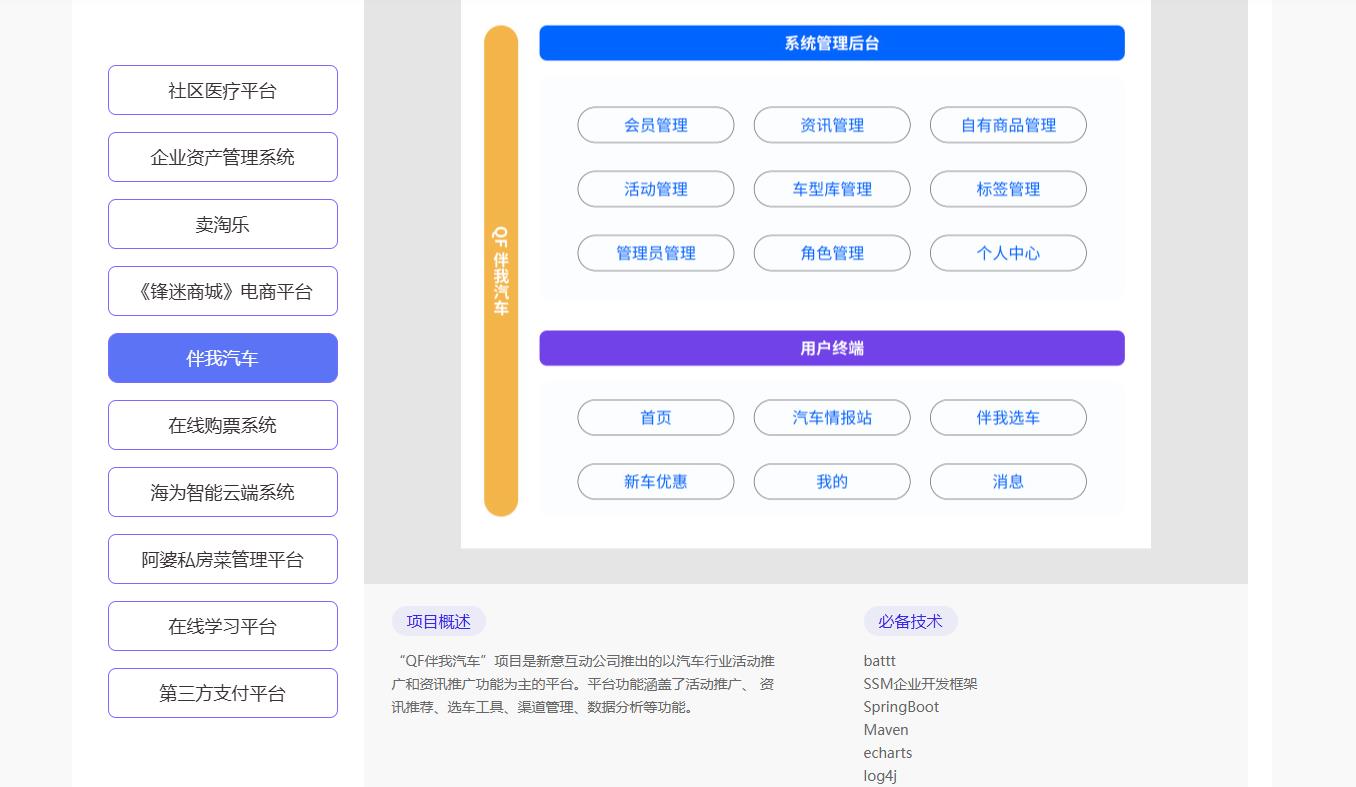The width and height of the screenshot is (1356, 787).
Task: Choose 海为智能云端系统 from the list
Action: pos(222,492)
